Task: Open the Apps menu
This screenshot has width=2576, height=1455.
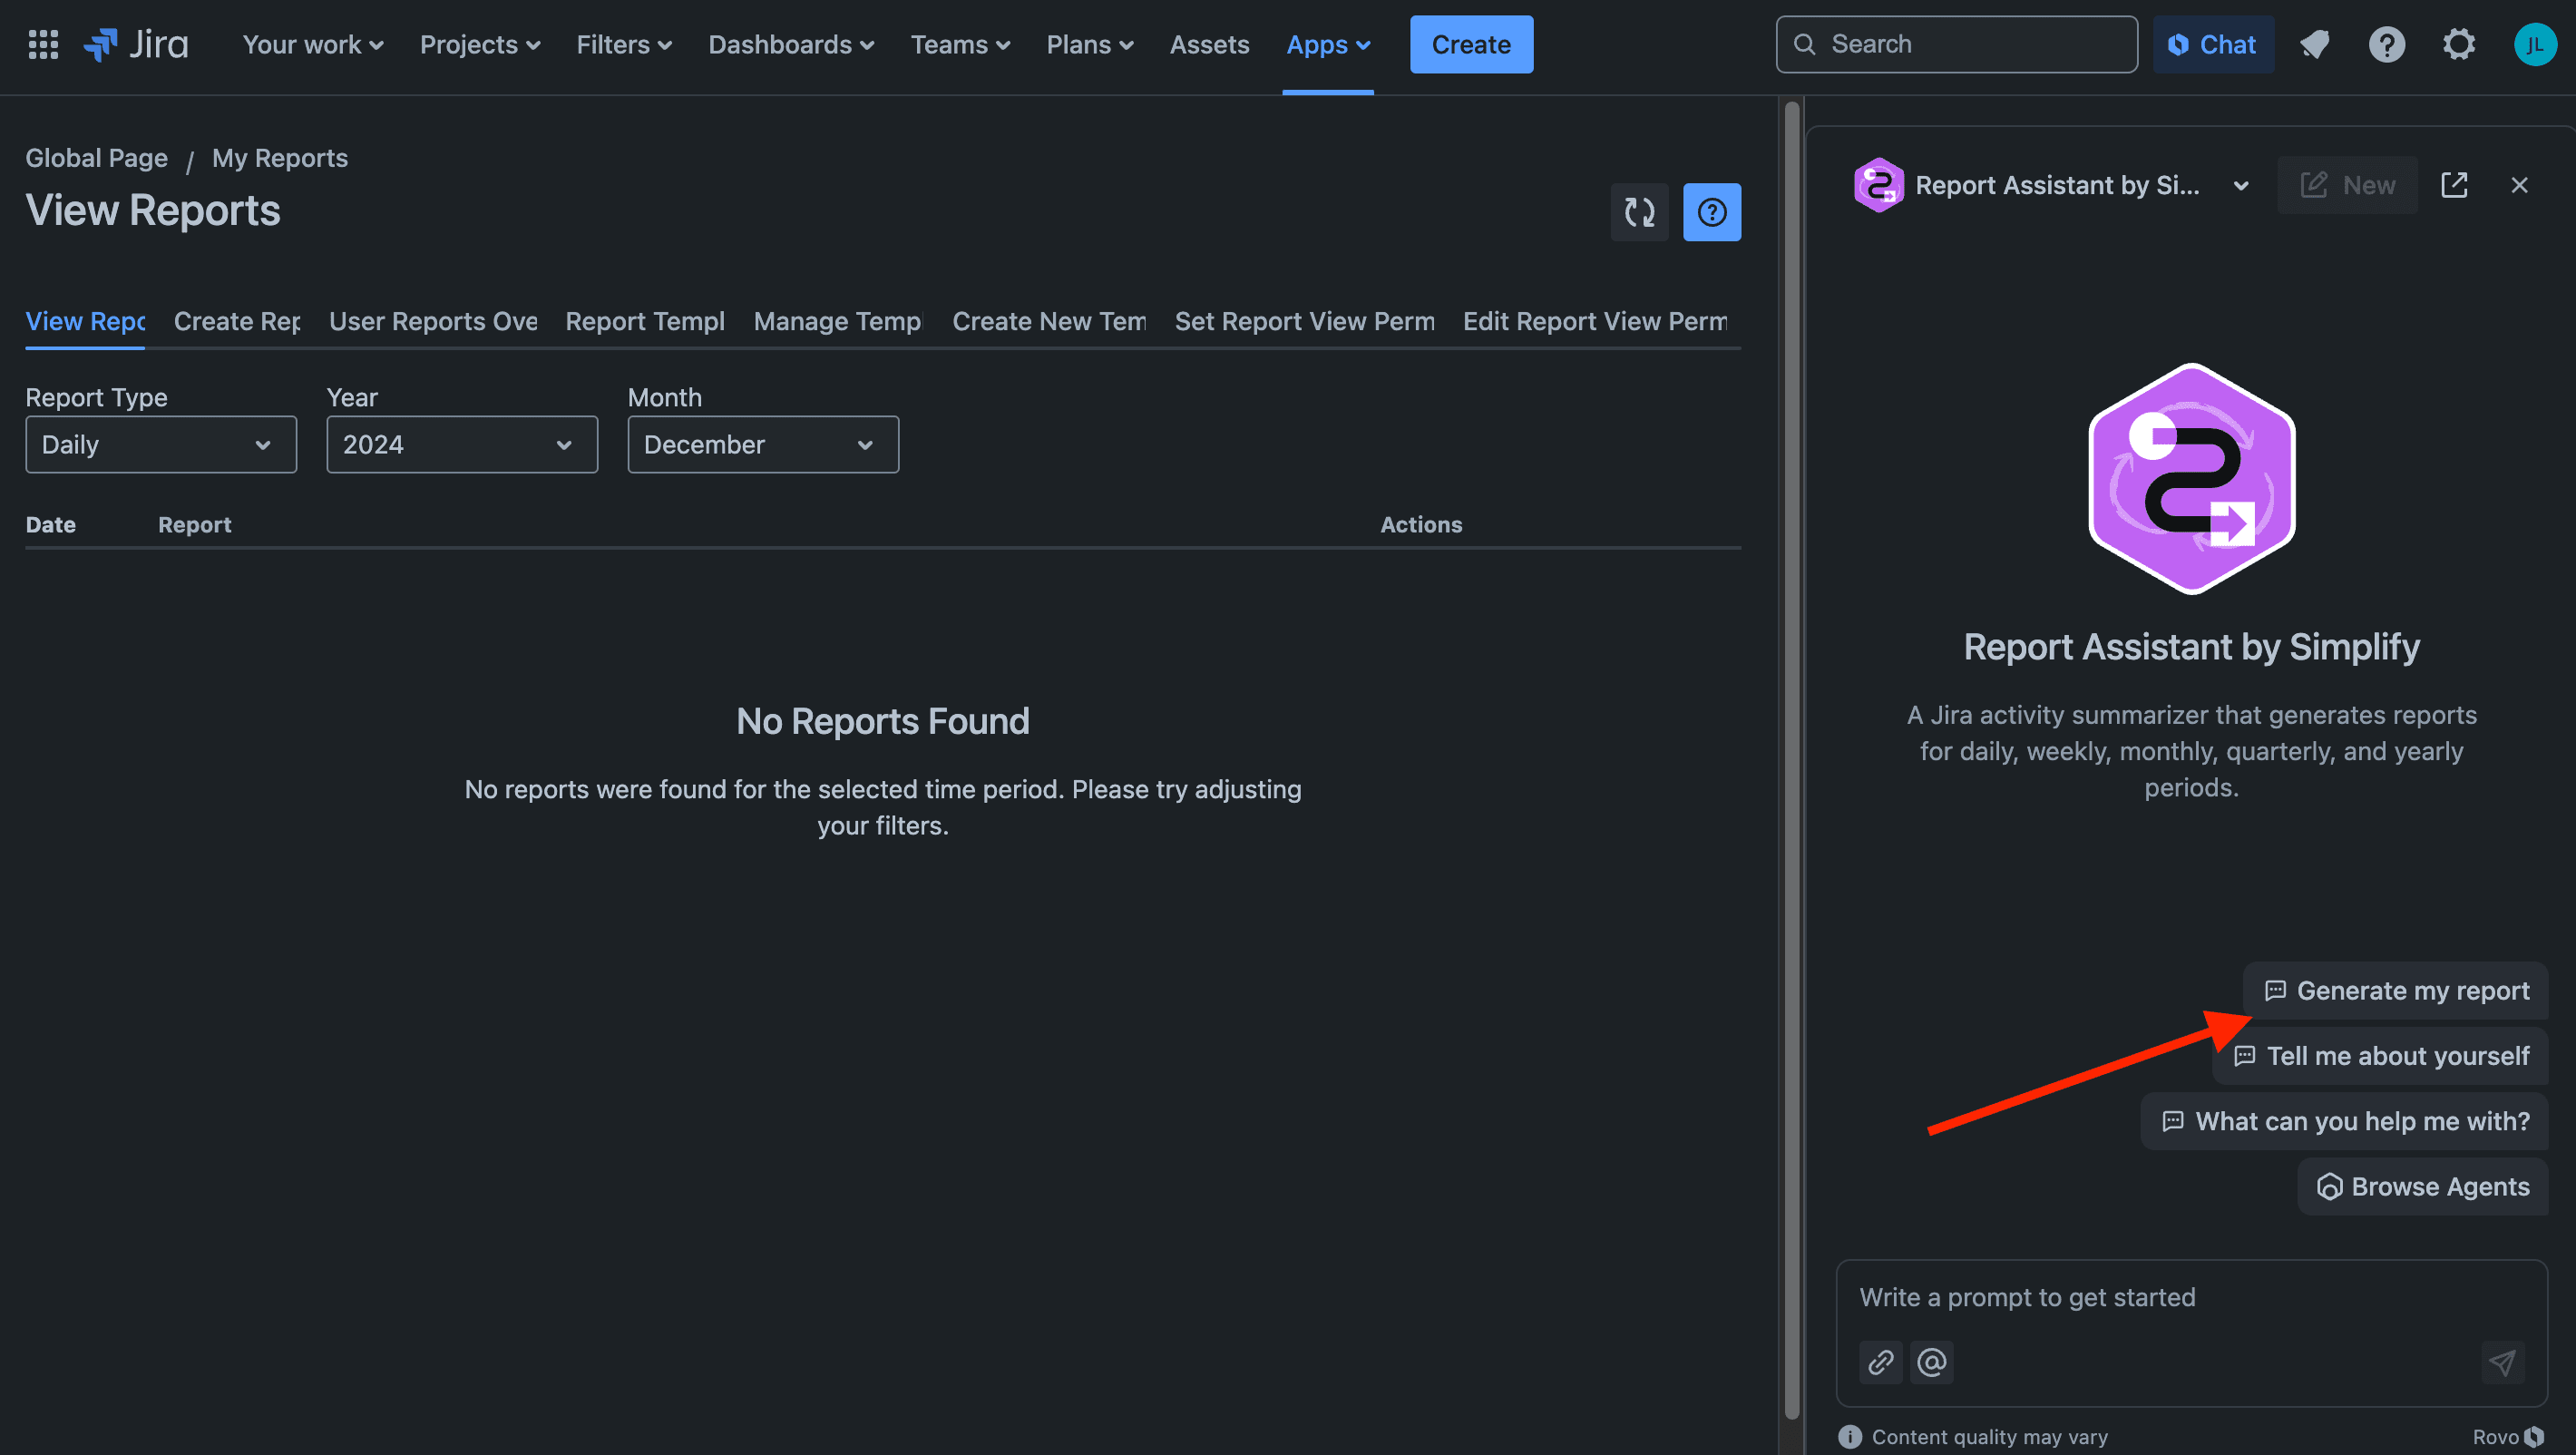Action: [x=1328, y=44]
